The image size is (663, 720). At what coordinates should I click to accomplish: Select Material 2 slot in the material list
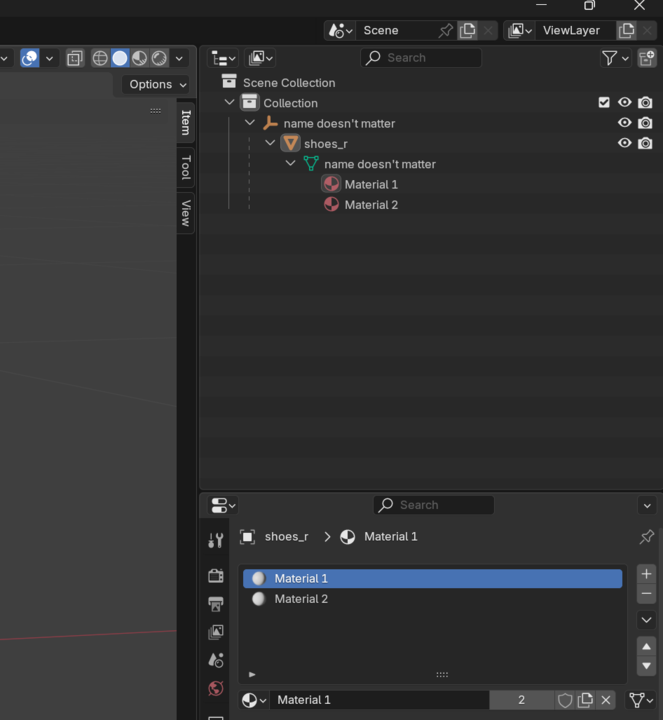coord(433,599)
